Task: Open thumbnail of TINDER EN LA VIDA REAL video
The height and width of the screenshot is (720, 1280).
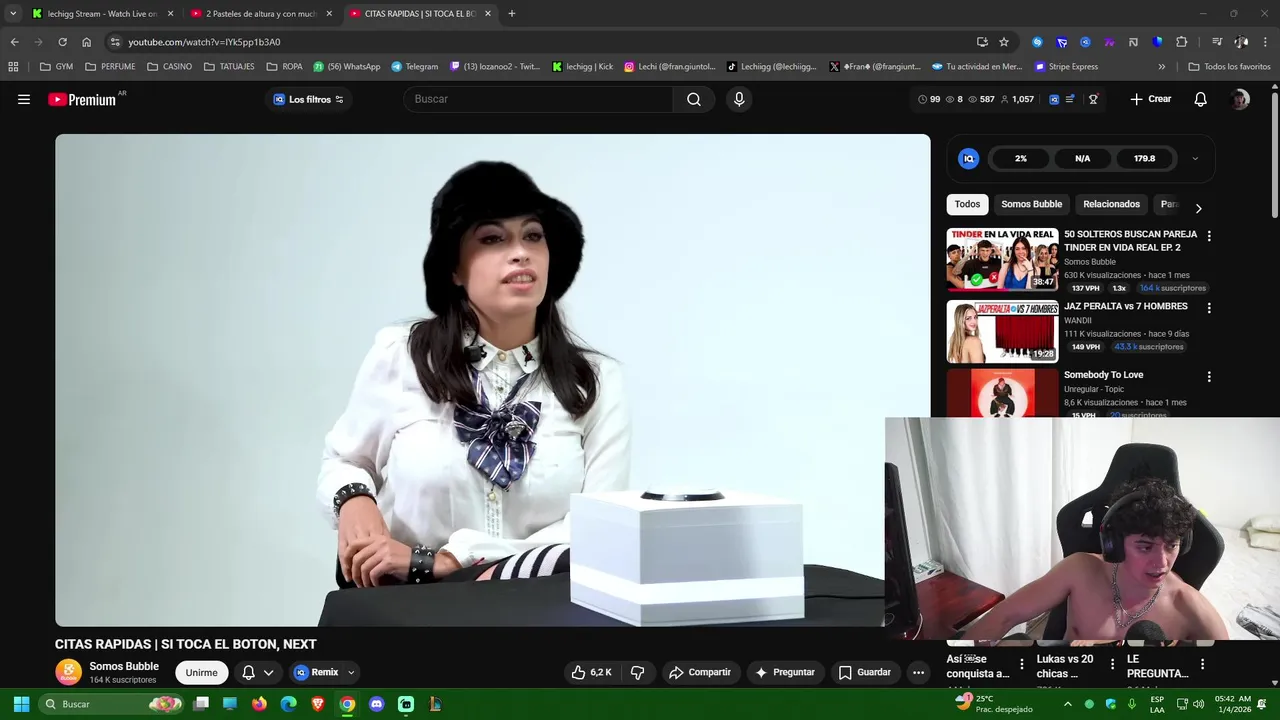Action: tap(1002, 259)
